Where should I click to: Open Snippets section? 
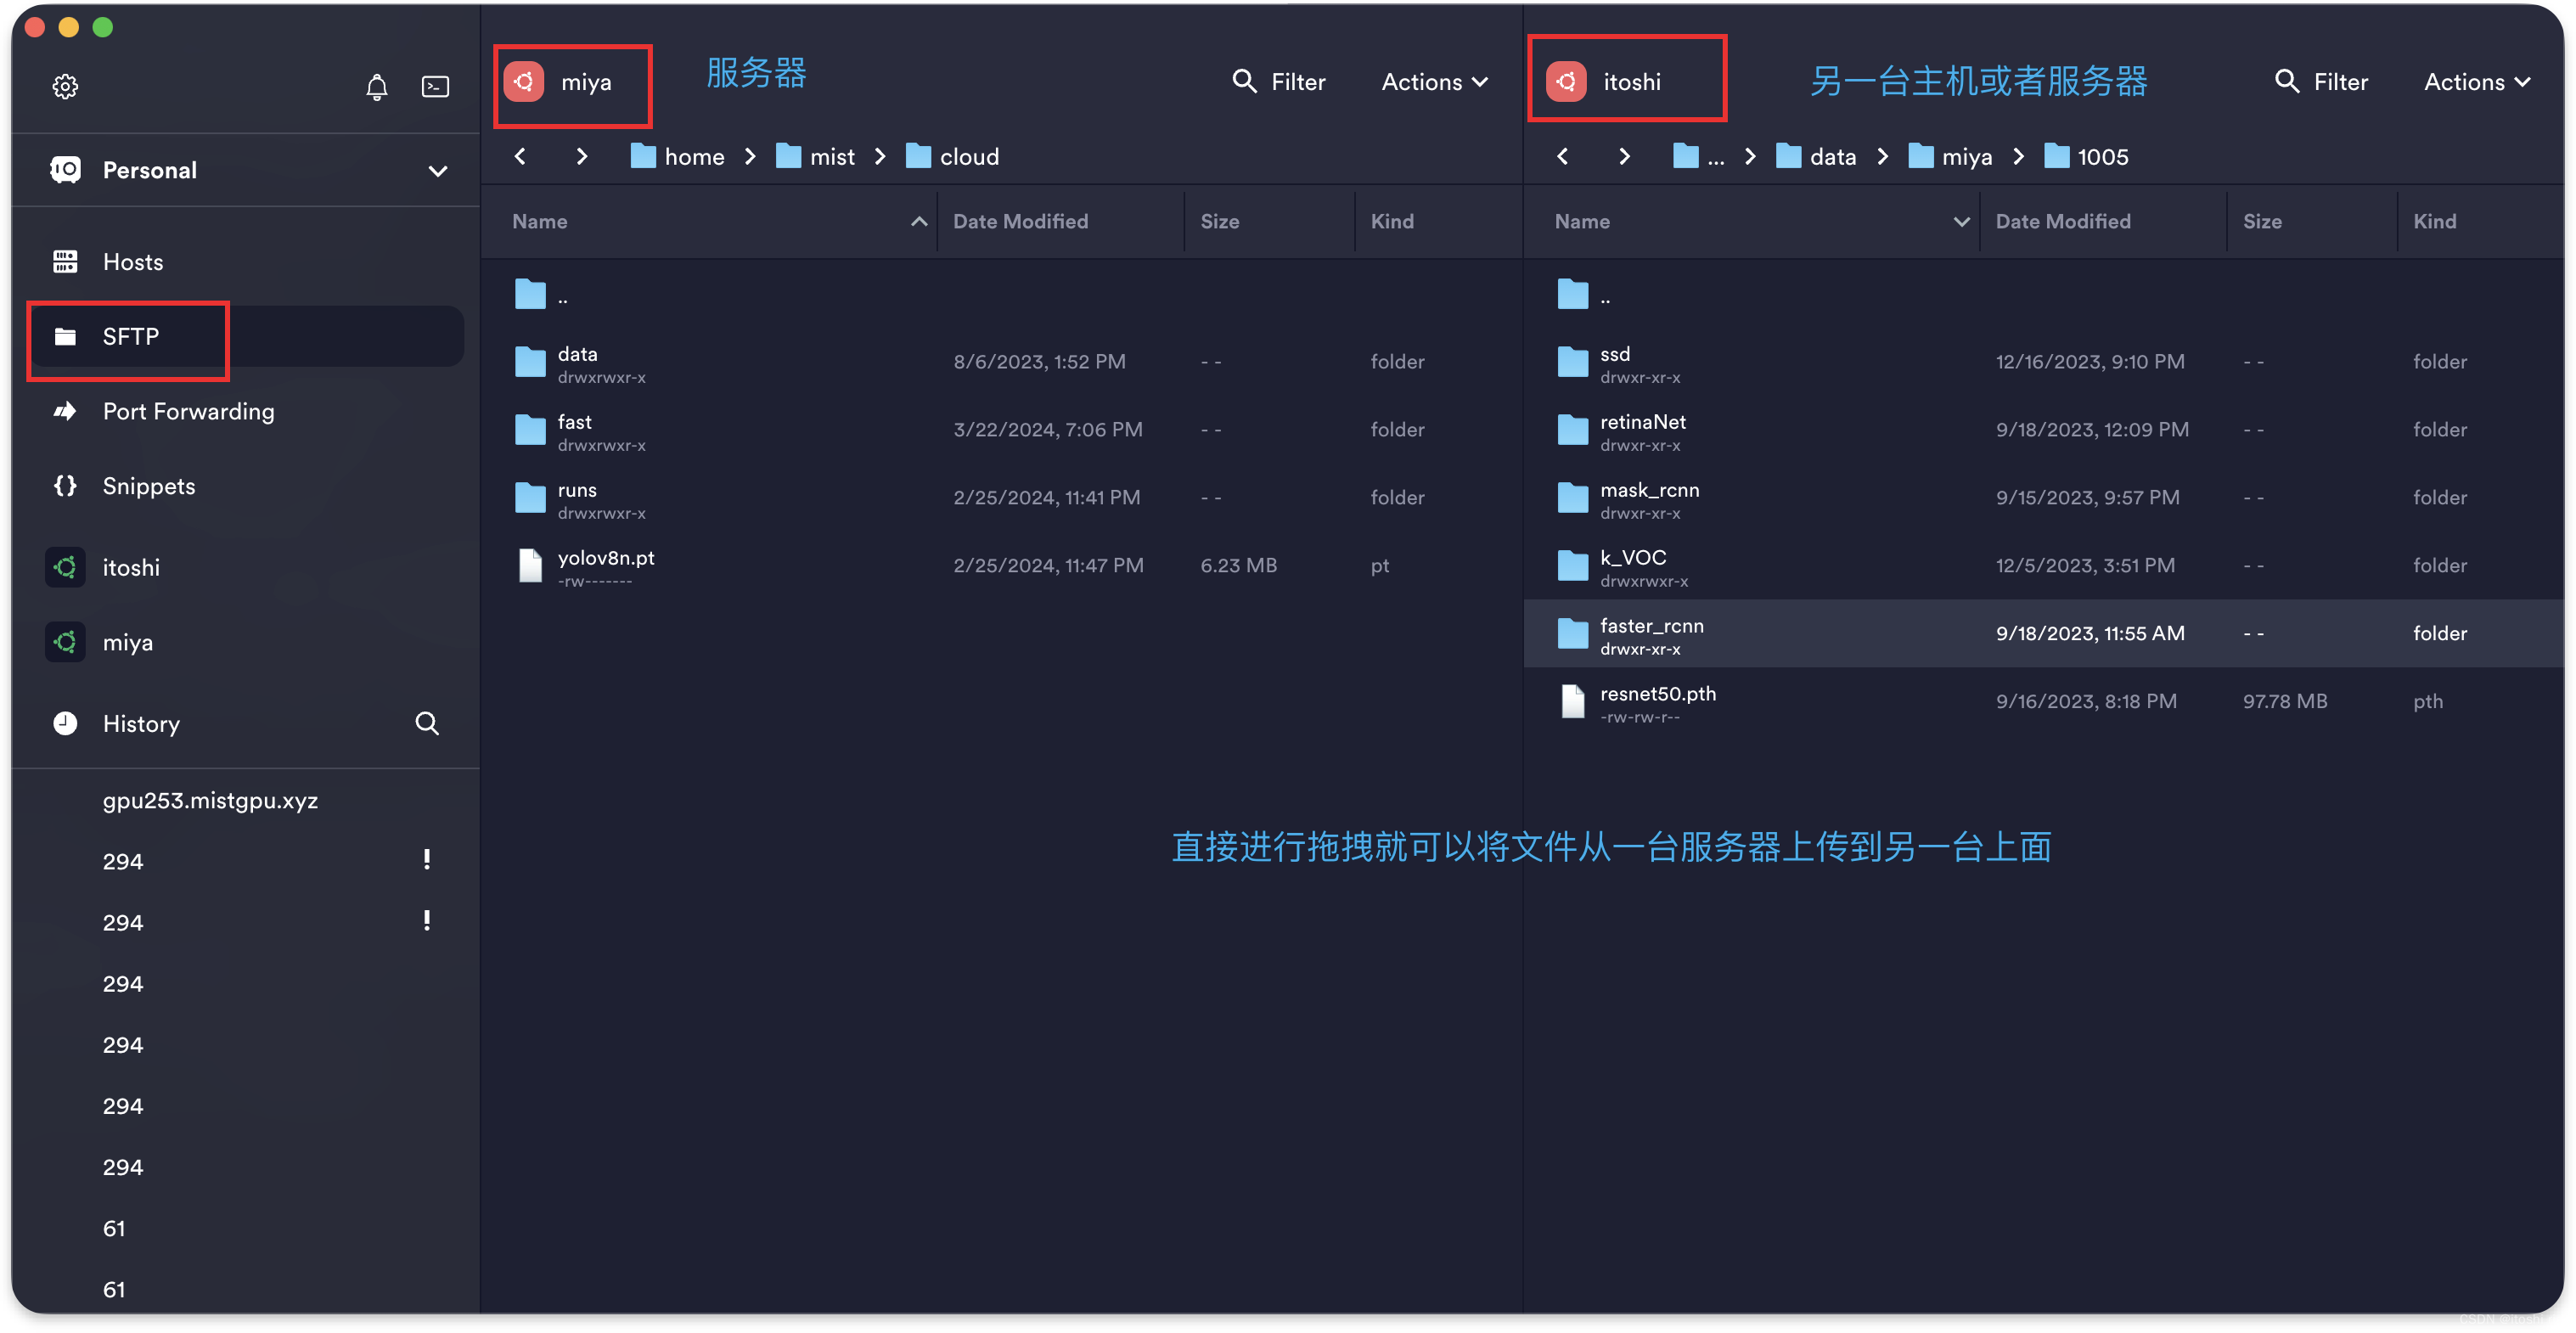click(x=246, y=486)
